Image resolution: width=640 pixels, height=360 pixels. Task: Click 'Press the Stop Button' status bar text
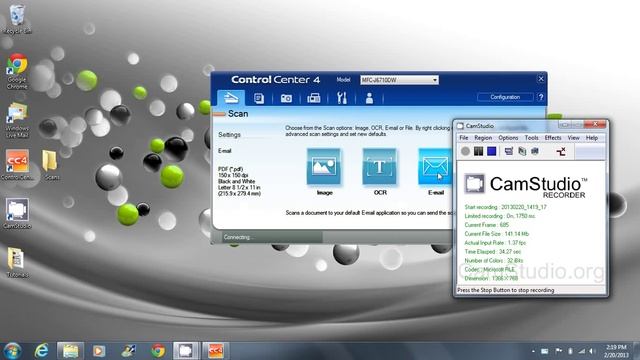coord(506,290)
